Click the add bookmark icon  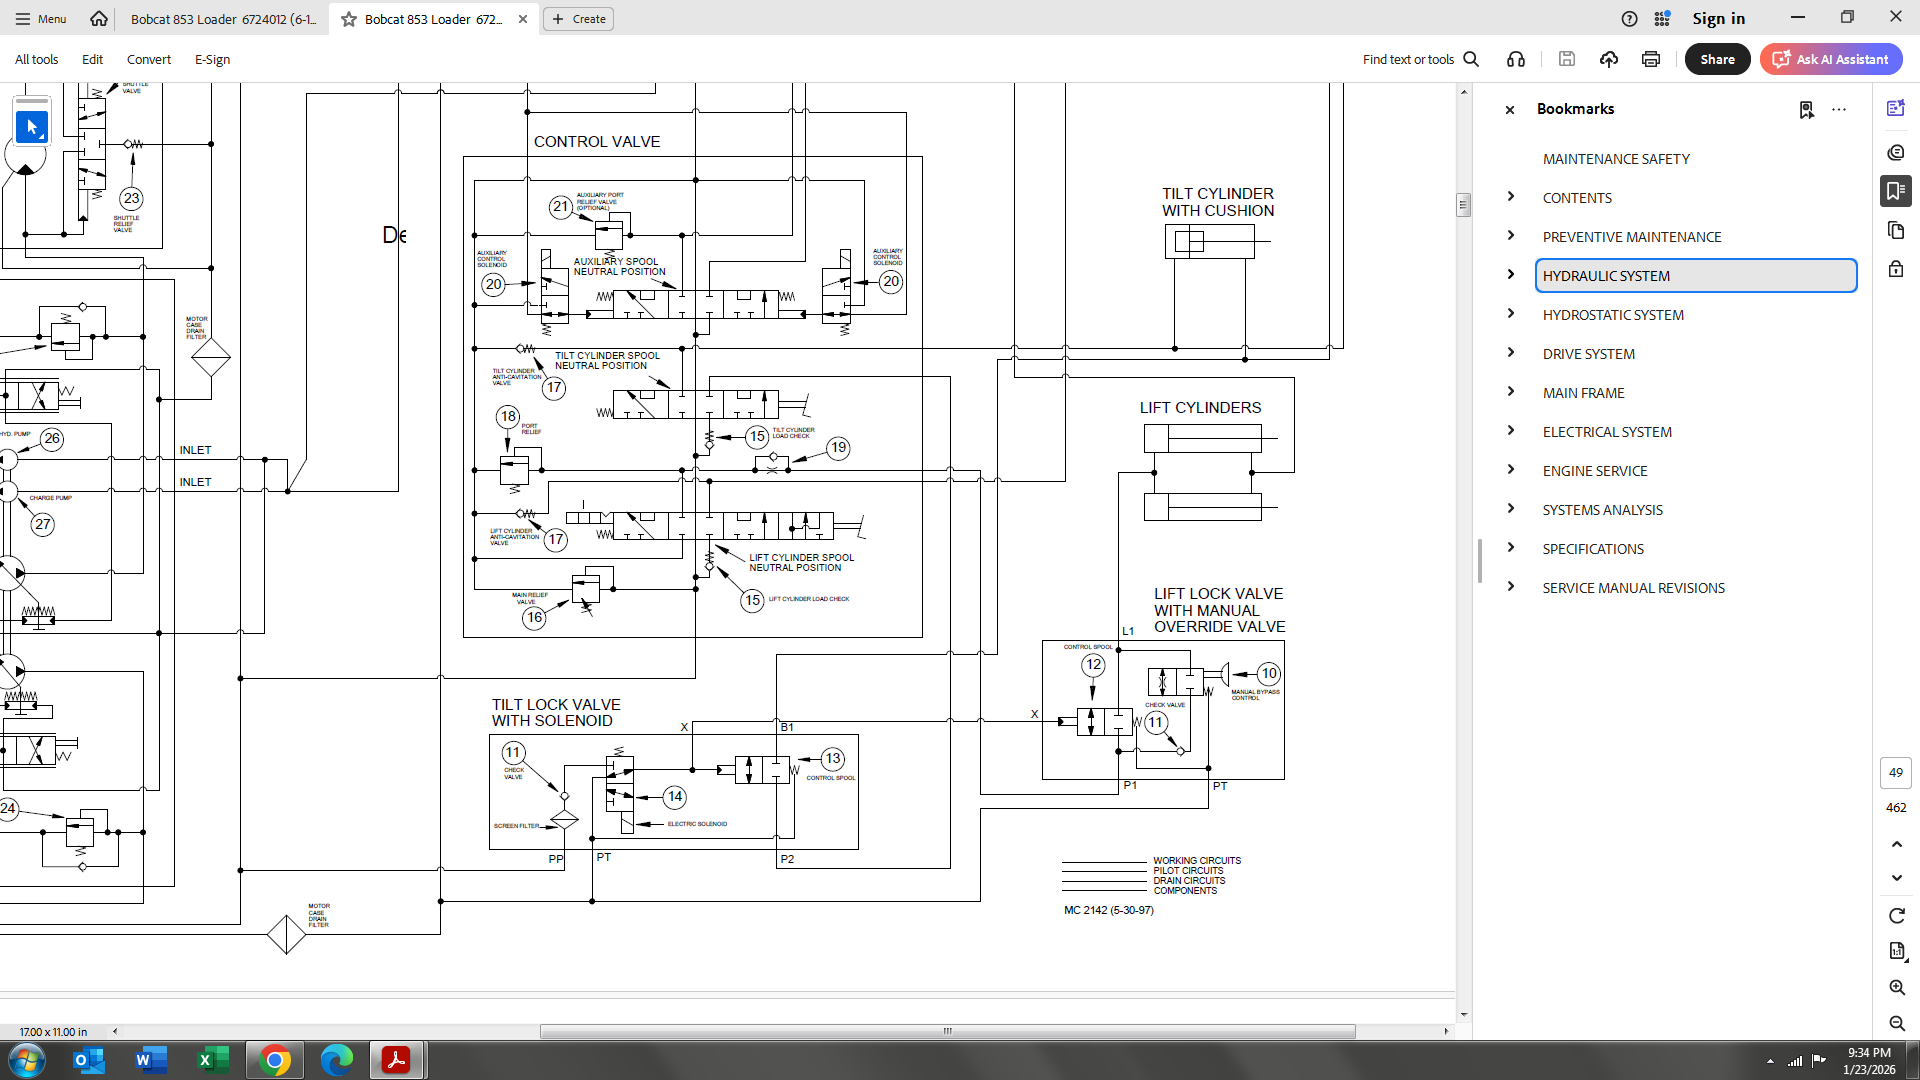tap(1806, 110)
